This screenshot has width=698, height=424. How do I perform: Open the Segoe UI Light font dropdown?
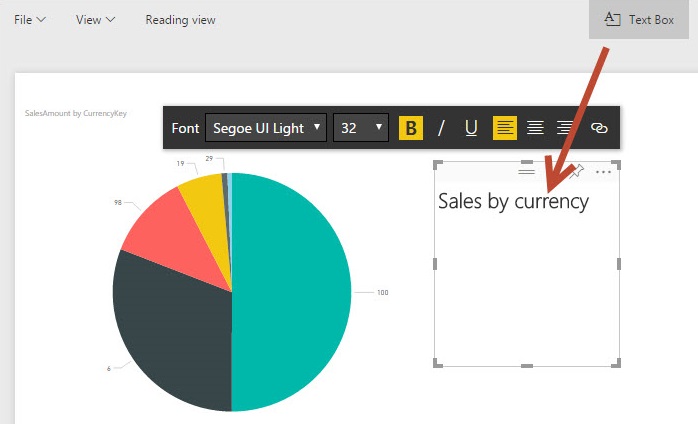[266, 128]
